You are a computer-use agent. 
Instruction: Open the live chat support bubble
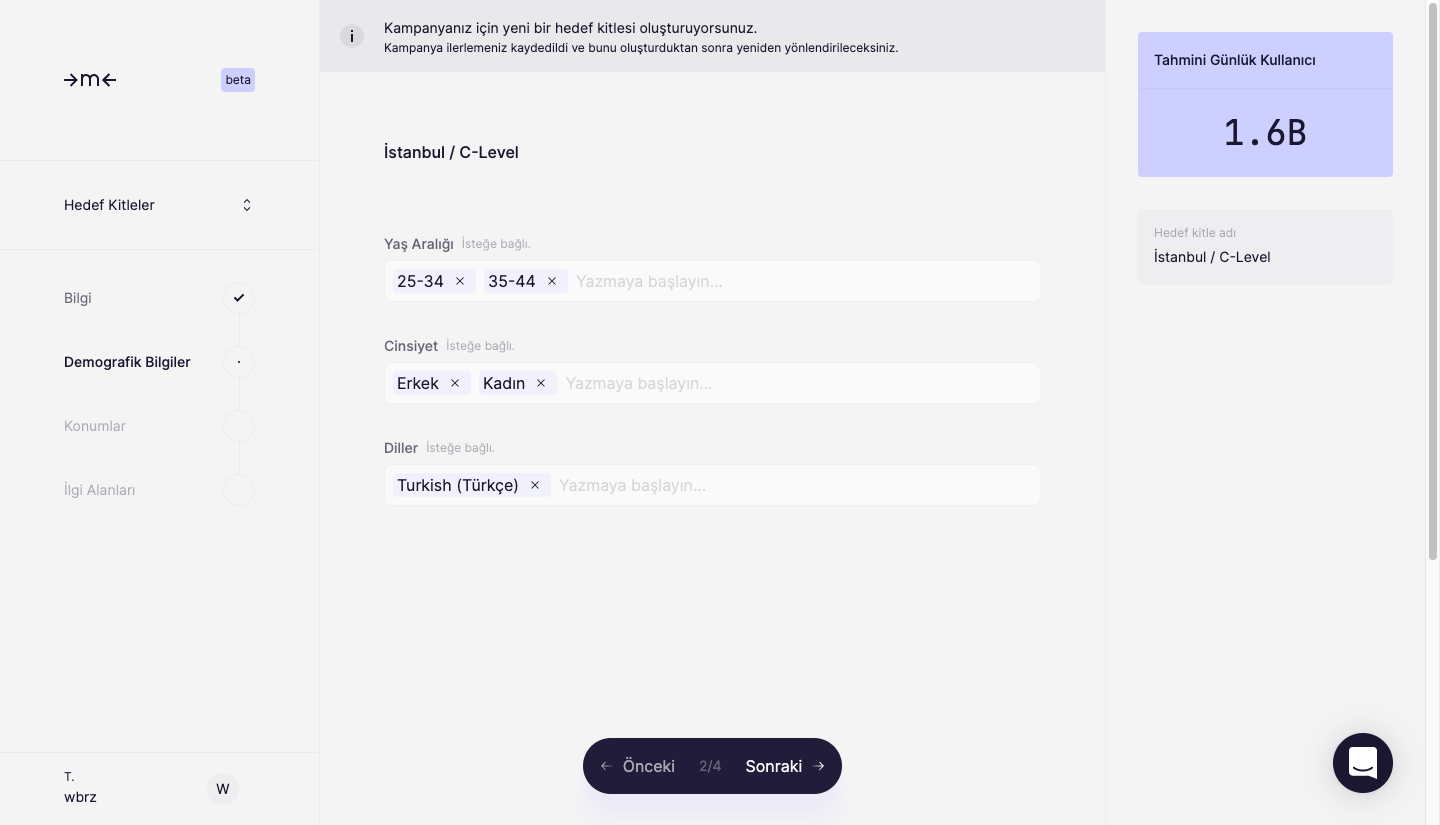coord(1363,763)
